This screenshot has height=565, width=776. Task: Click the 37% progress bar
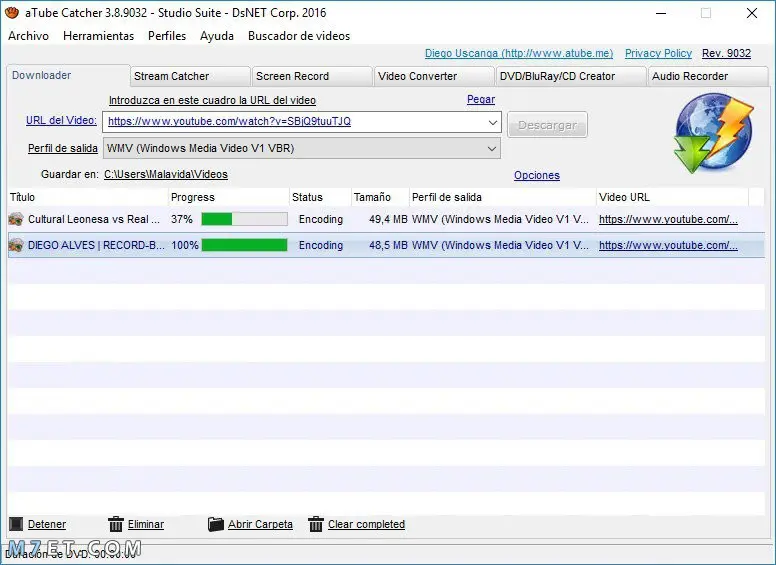click(244, 219)
